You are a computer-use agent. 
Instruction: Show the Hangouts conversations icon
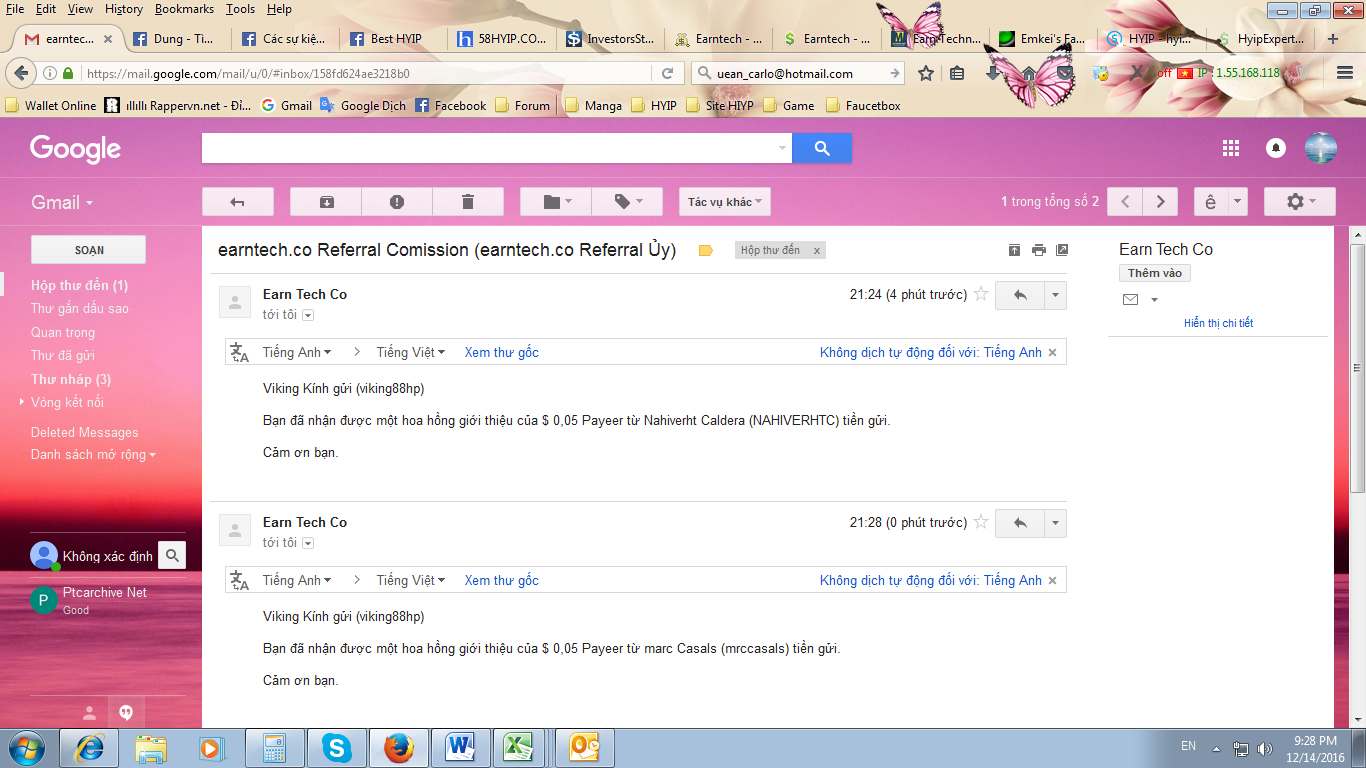pyautogui.click(x=126, y=713)
